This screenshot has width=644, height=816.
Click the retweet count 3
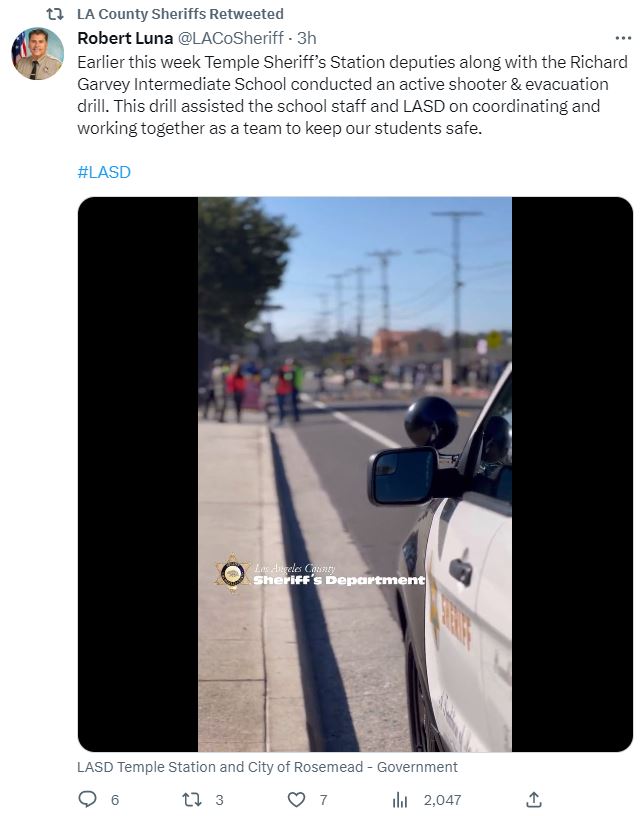coord(220,800)
